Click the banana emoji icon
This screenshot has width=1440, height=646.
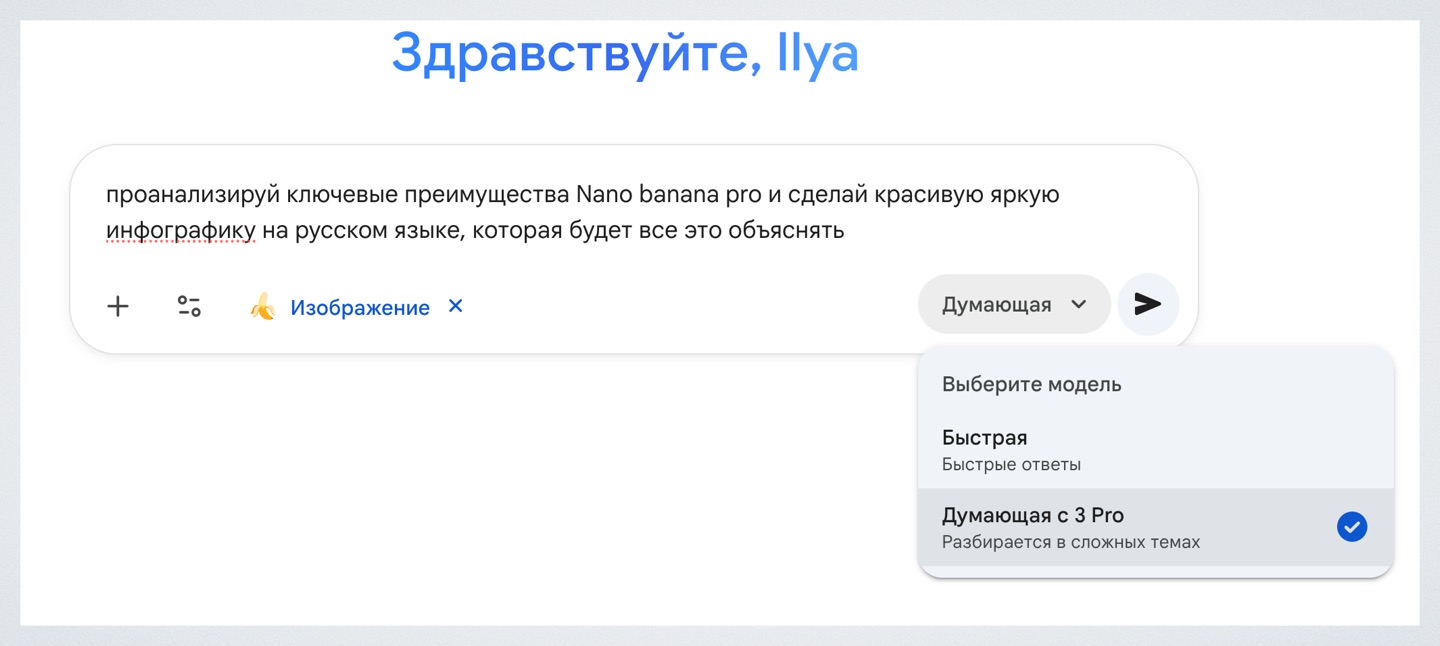point(262,306)
